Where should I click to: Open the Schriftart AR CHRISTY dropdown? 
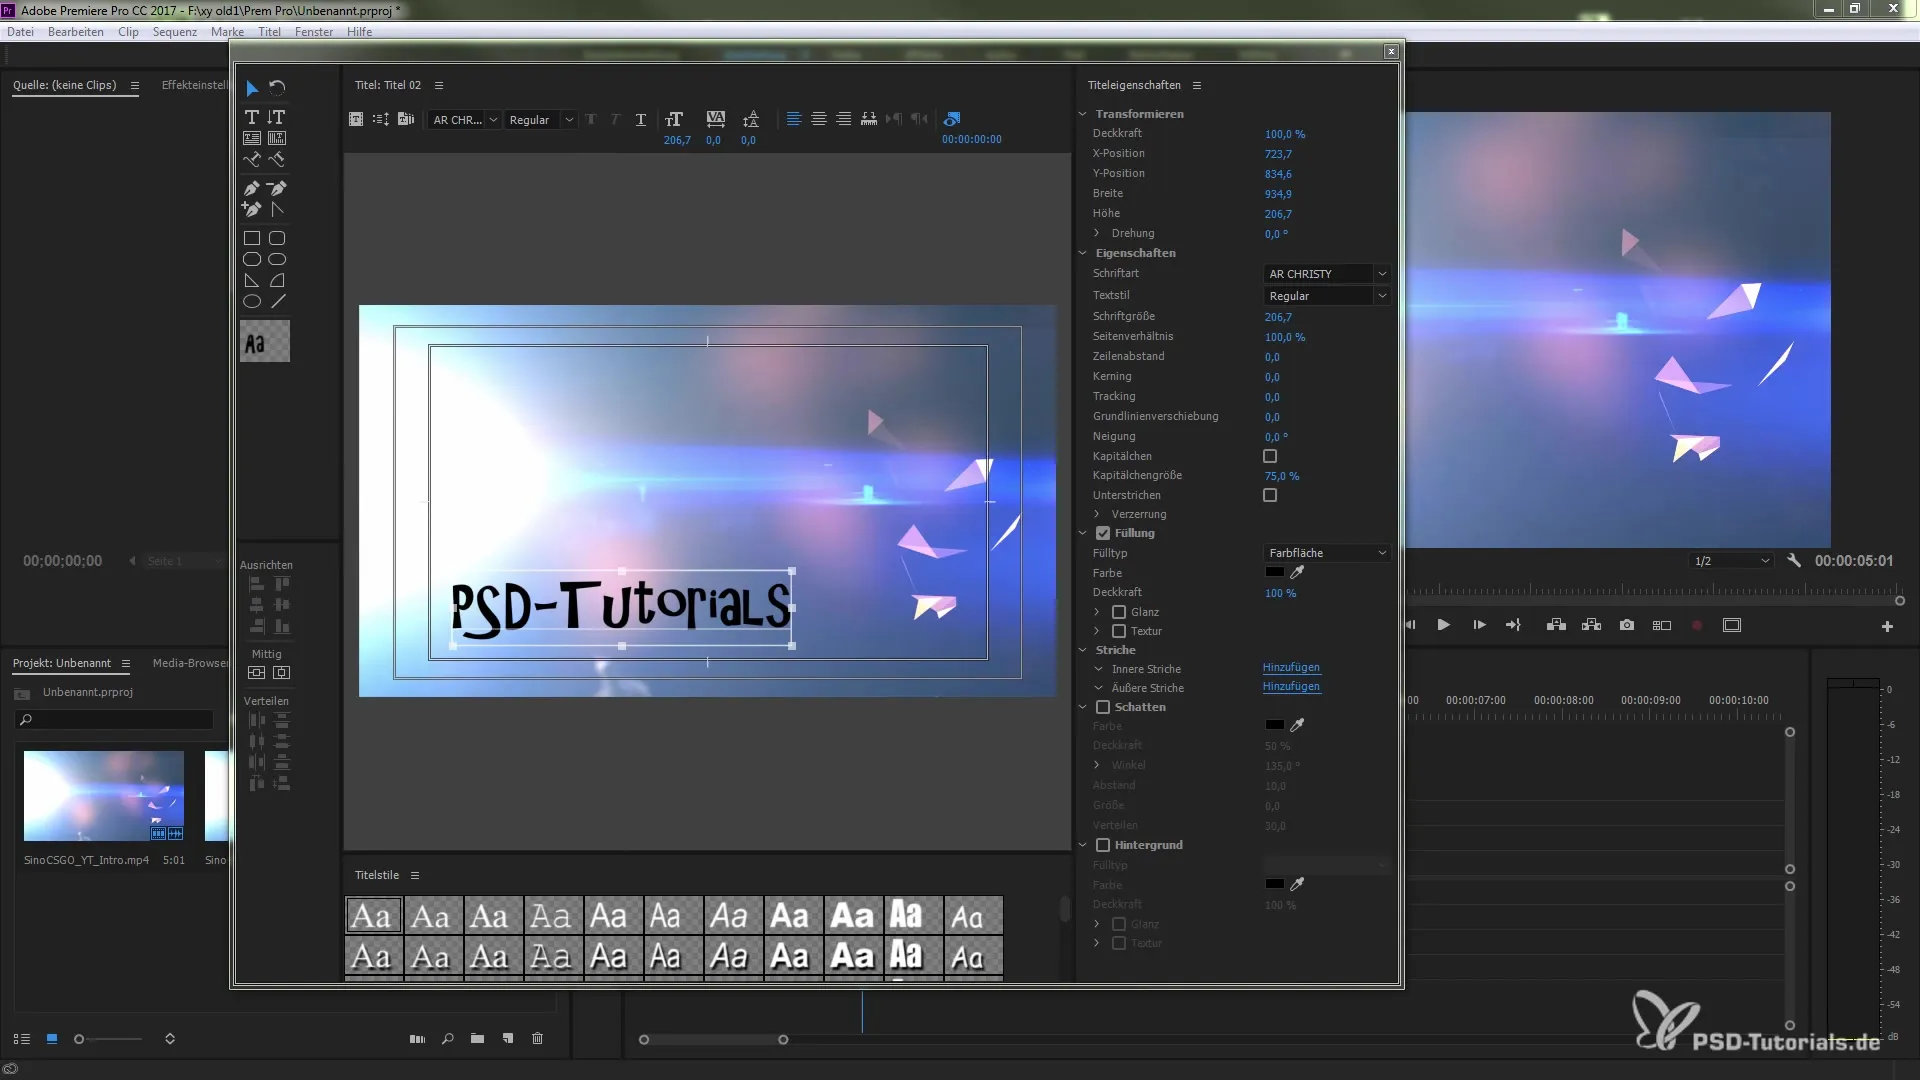[1326, 274]
